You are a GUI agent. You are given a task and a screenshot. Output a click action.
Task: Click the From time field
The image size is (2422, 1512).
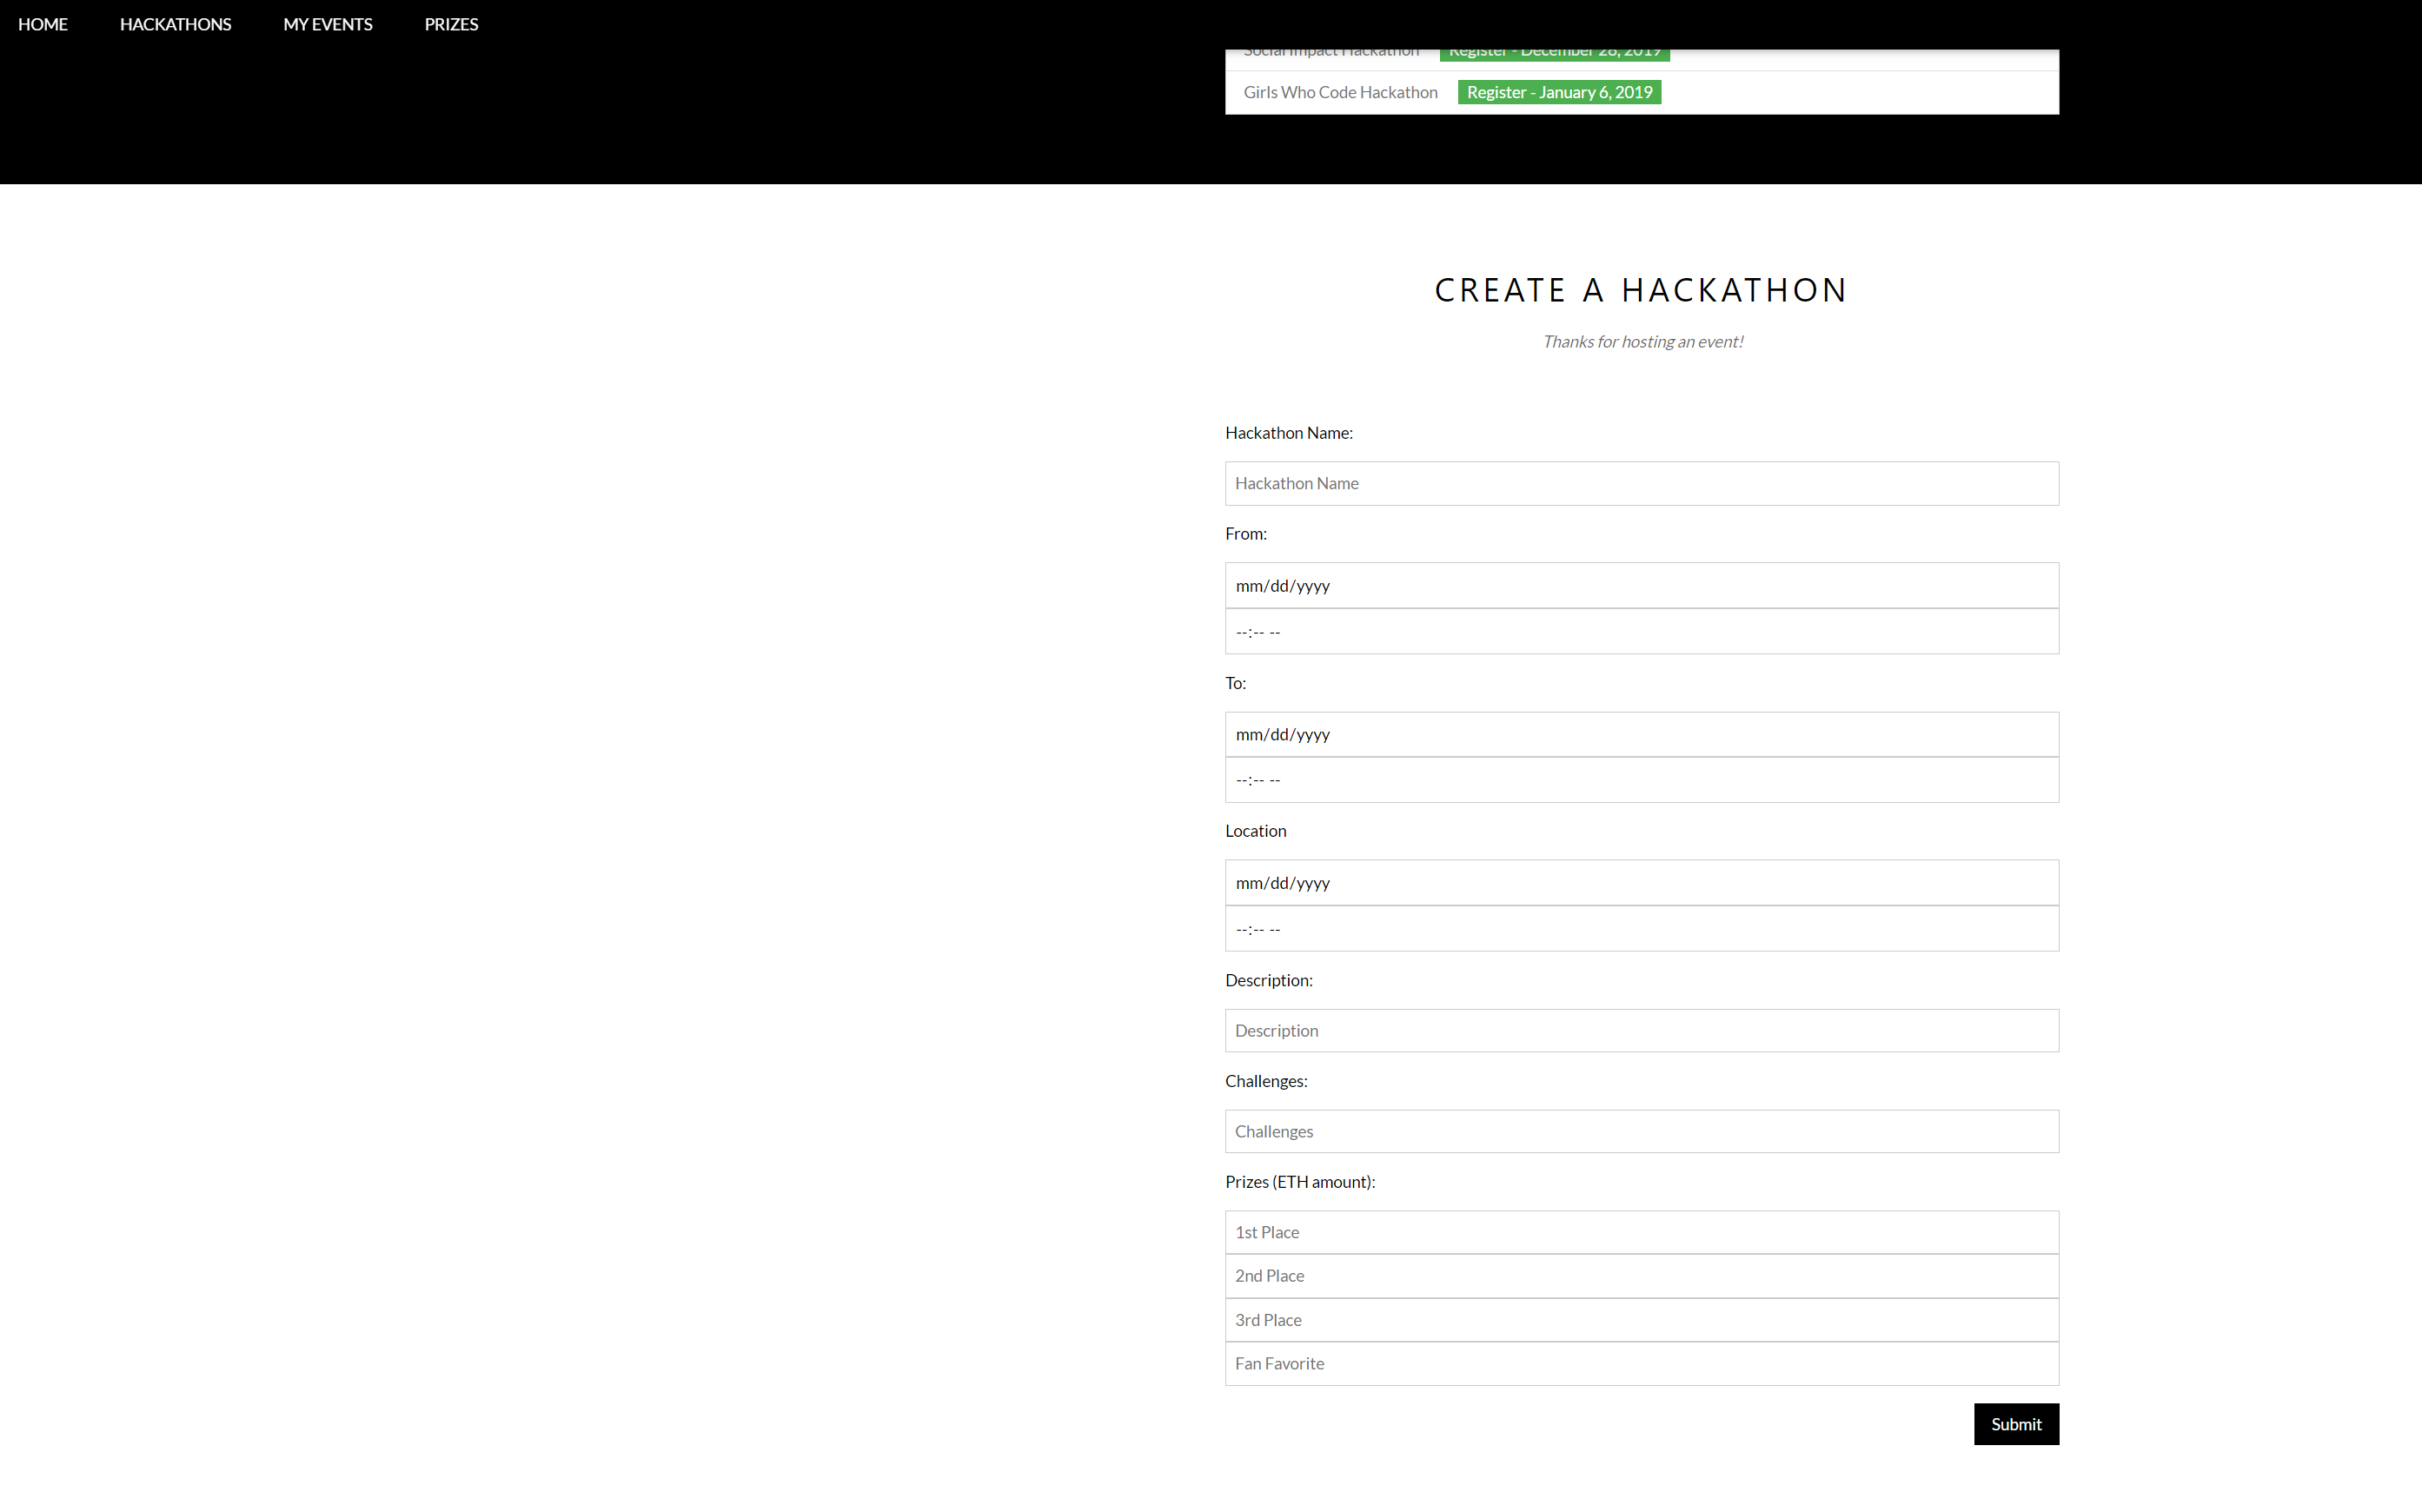tap(1641, 631)
